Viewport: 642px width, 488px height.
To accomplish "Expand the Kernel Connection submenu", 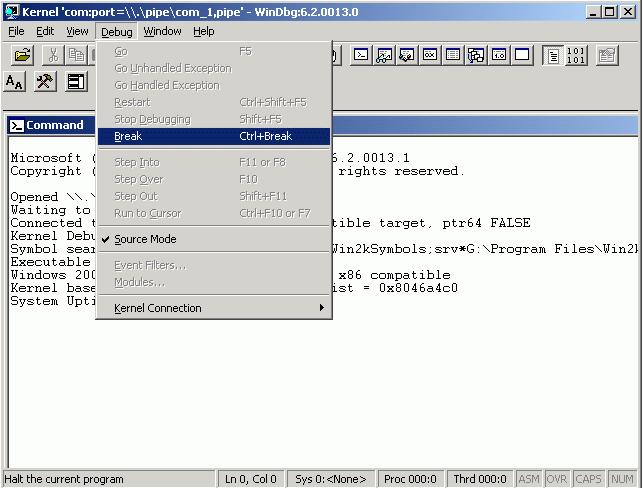I will 214,308.
